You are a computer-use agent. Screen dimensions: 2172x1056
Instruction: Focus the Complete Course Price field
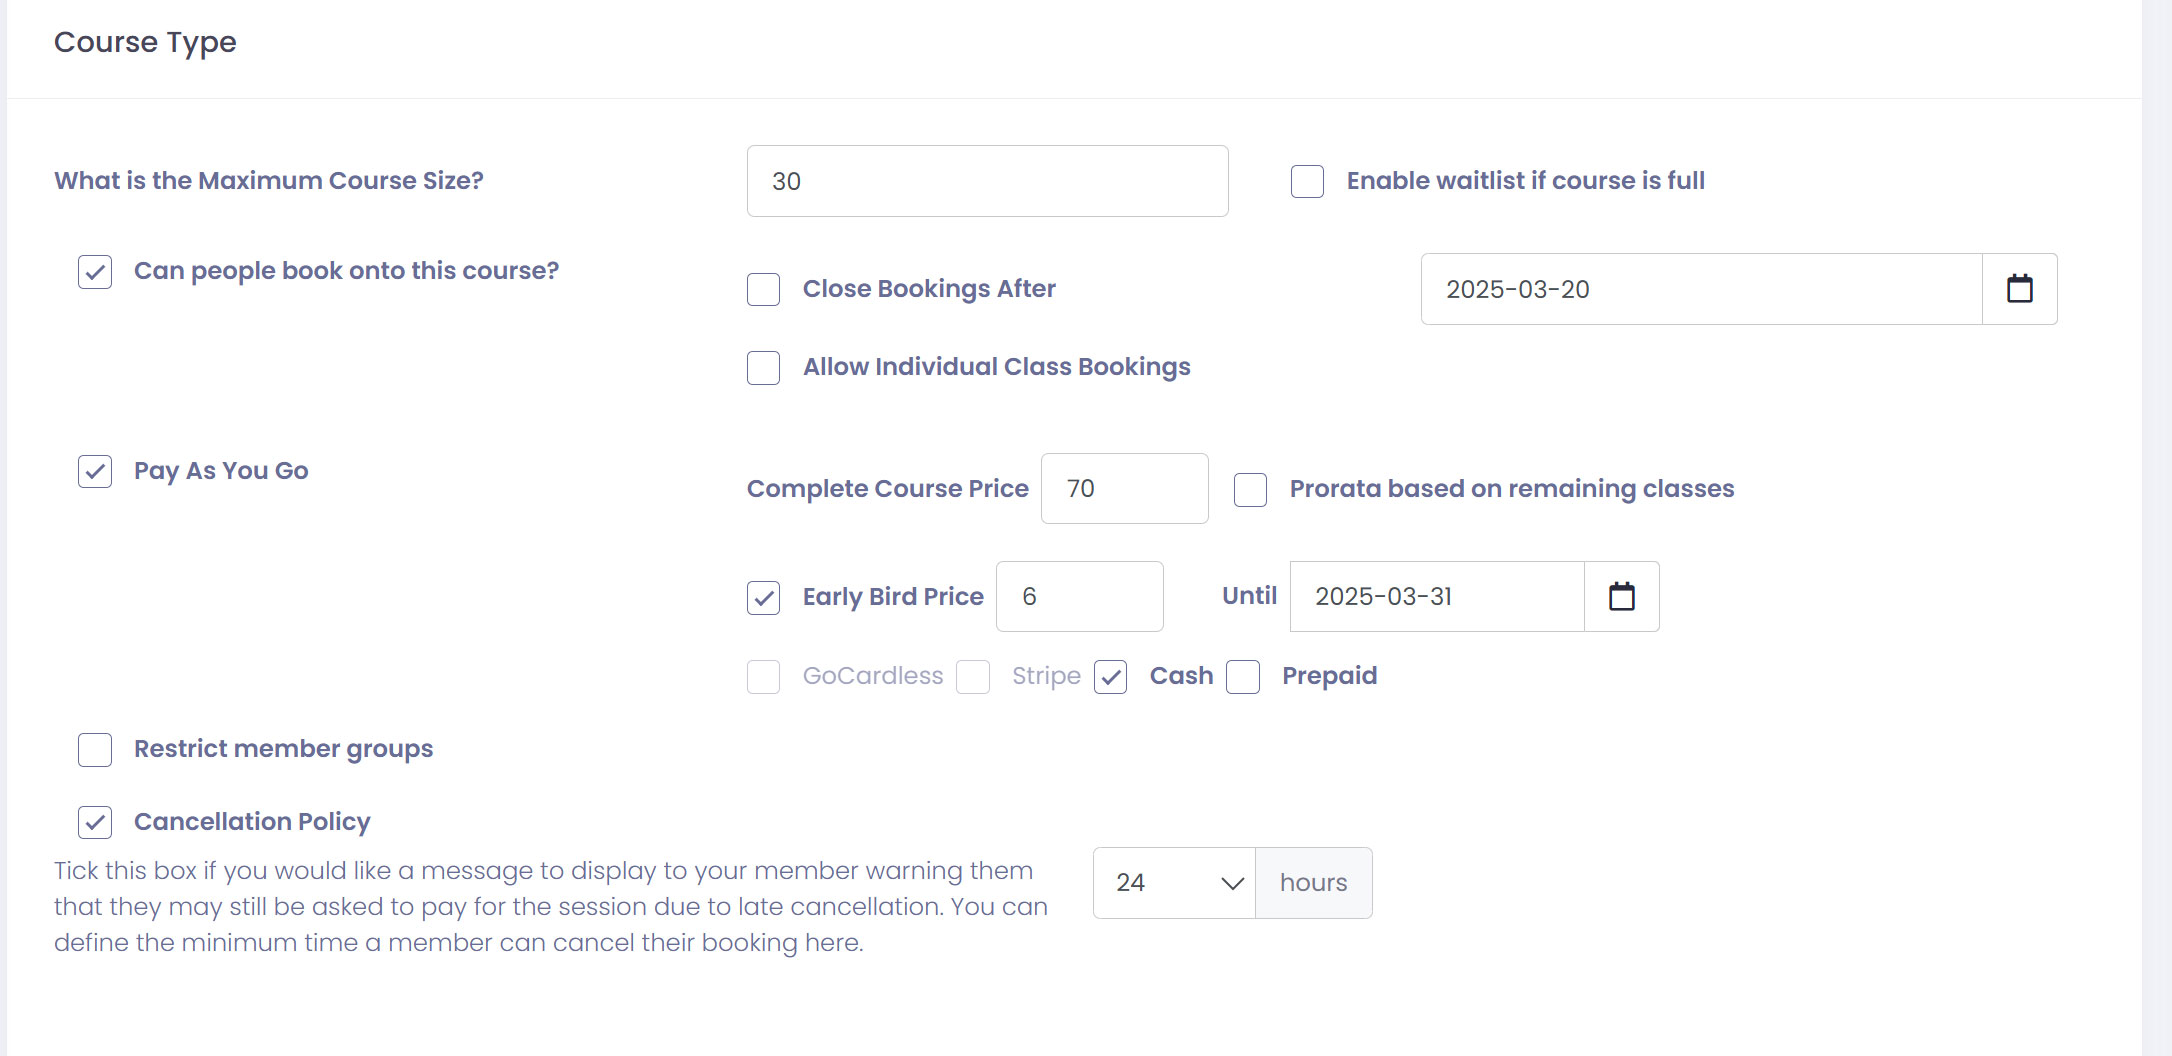1124,489
